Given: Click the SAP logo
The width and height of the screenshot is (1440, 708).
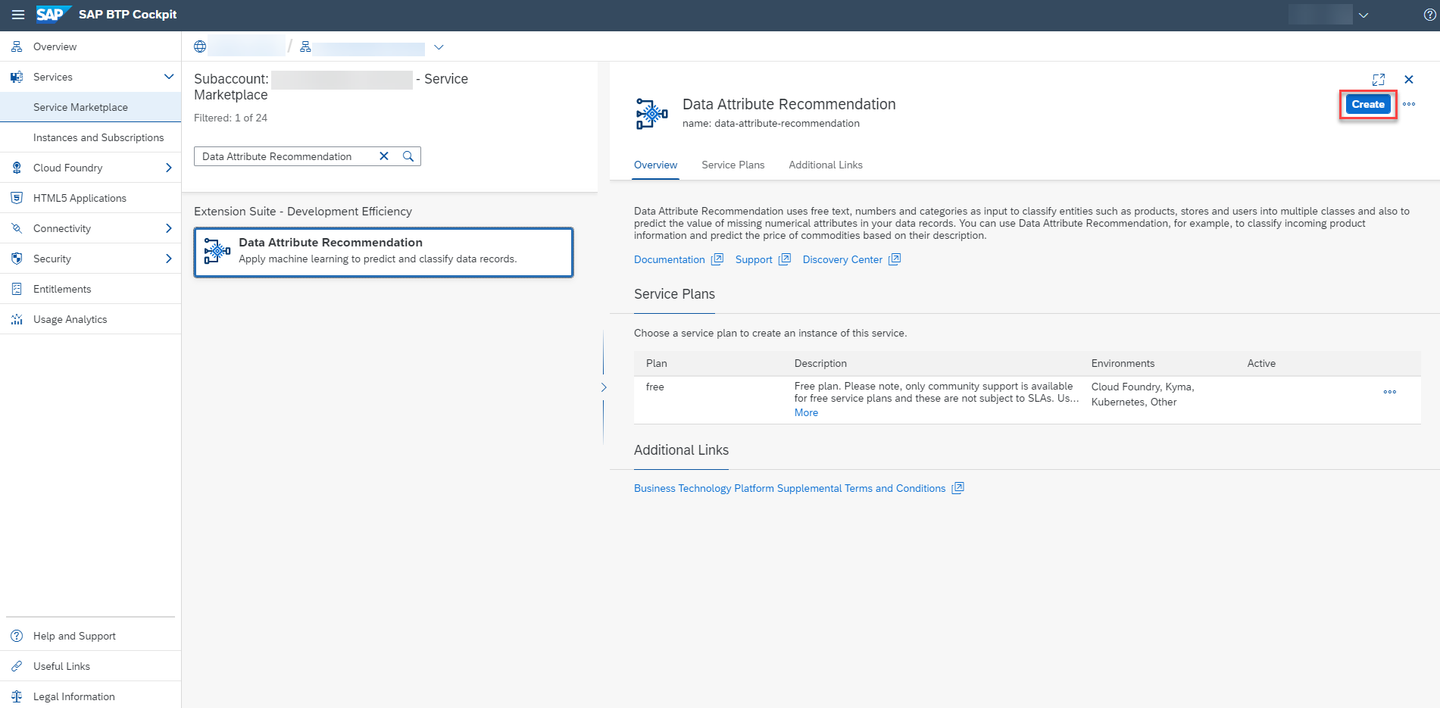Looking at the screenshot, I should 51,15.
